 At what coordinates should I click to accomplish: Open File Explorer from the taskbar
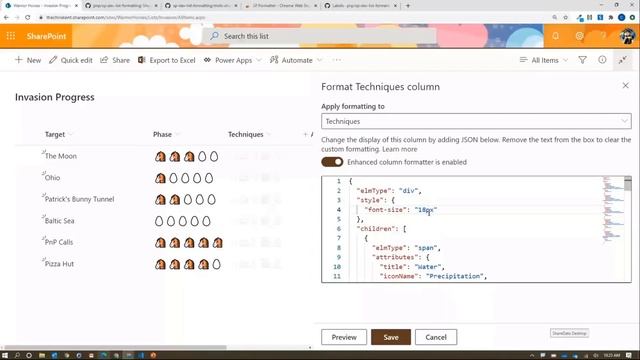(42, 355)
